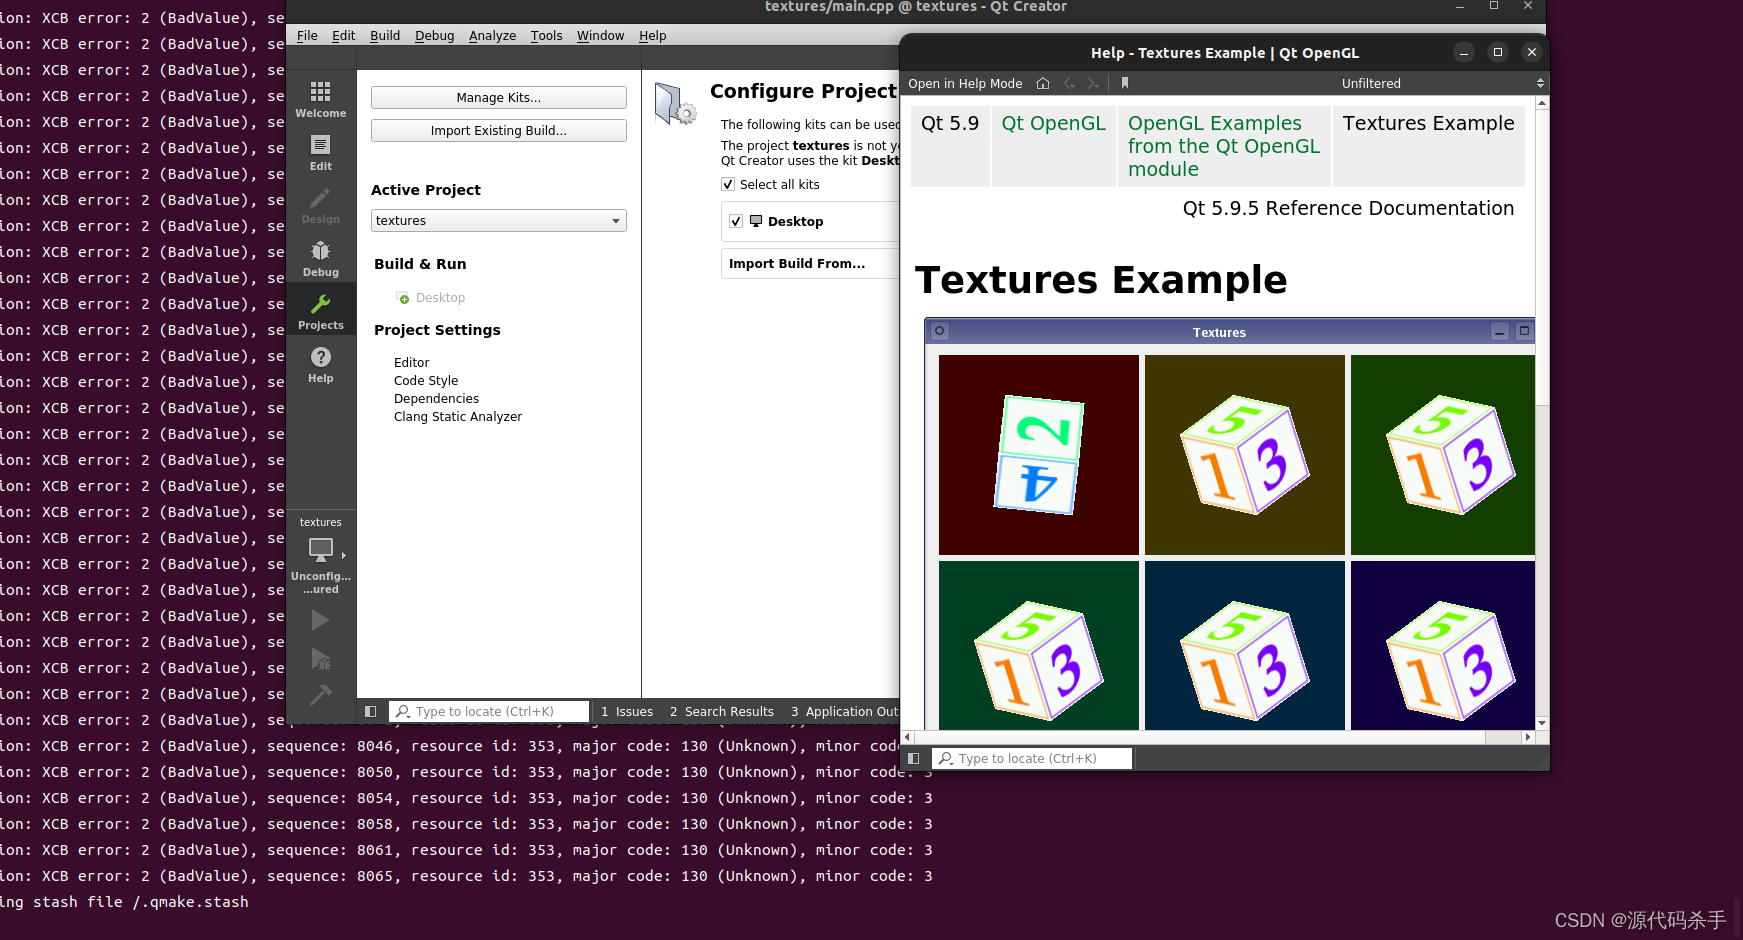Click the Textures demo window menu icon
The width and height of the screenshot is (1743, 940).
point(939,331)
